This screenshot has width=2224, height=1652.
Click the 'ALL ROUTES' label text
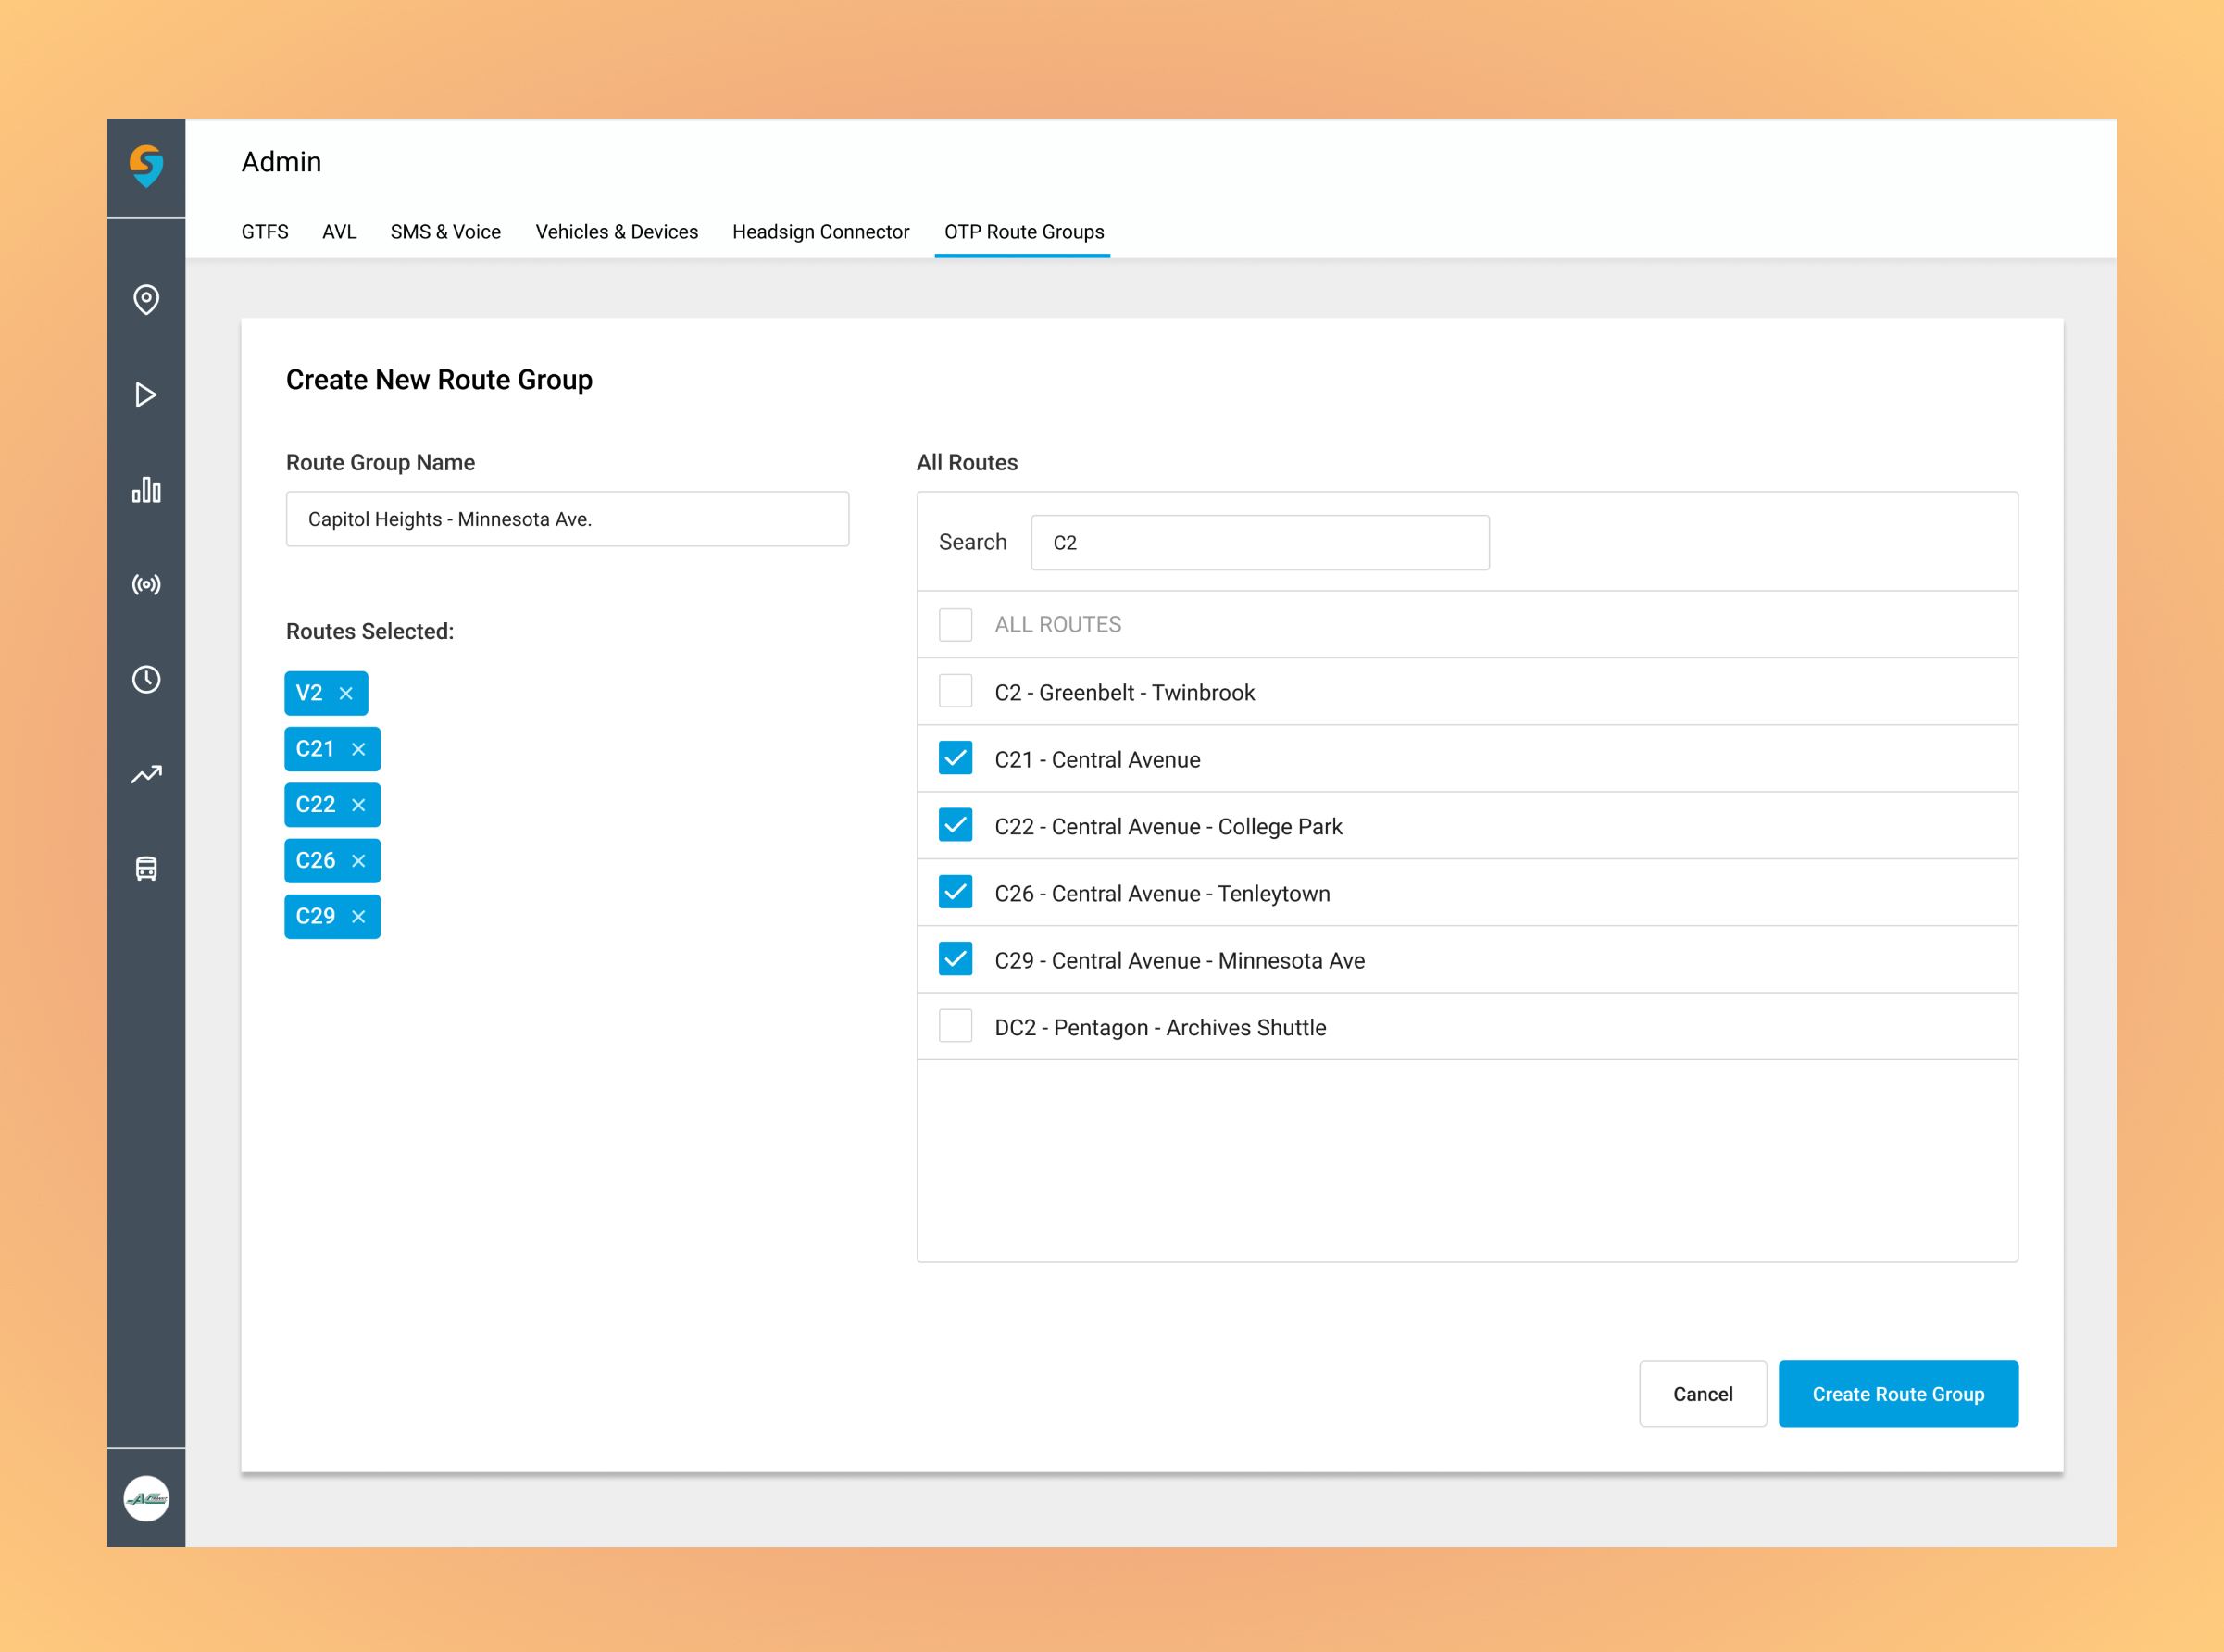[1057, 625]
